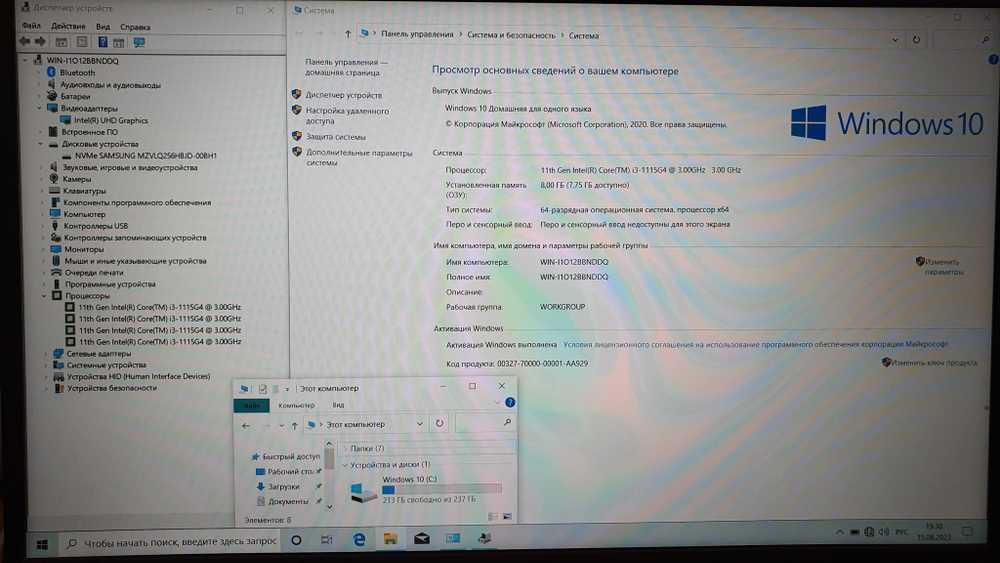Open Диспетчер устройств link in System window
The width and height of the screenshot is (1000, 563).
pyautogui.click(x=344, y=95)
